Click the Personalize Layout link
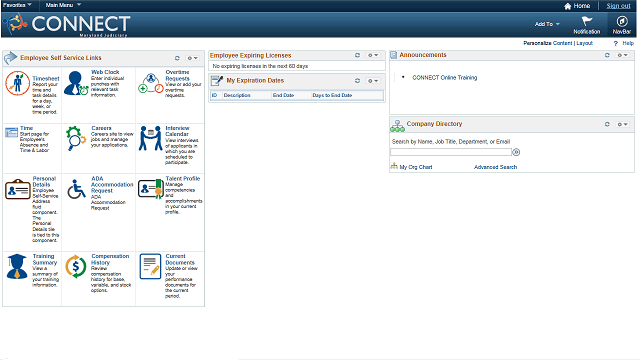640x360 pixels. [x=584, y=43]
